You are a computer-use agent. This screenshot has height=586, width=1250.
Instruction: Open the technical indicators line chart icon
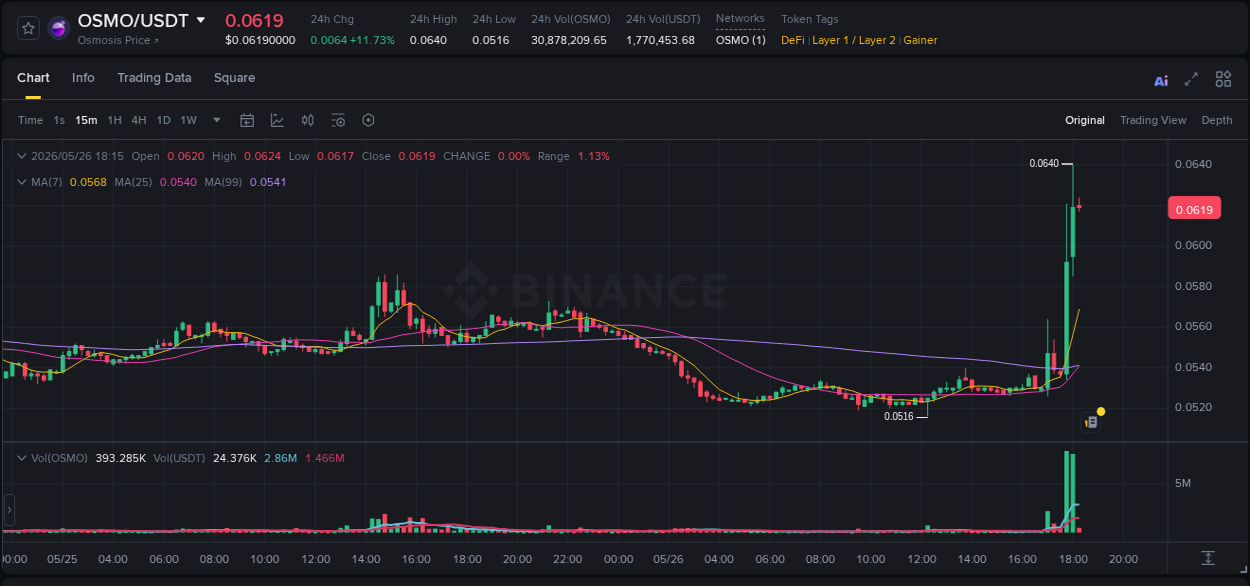277,120
